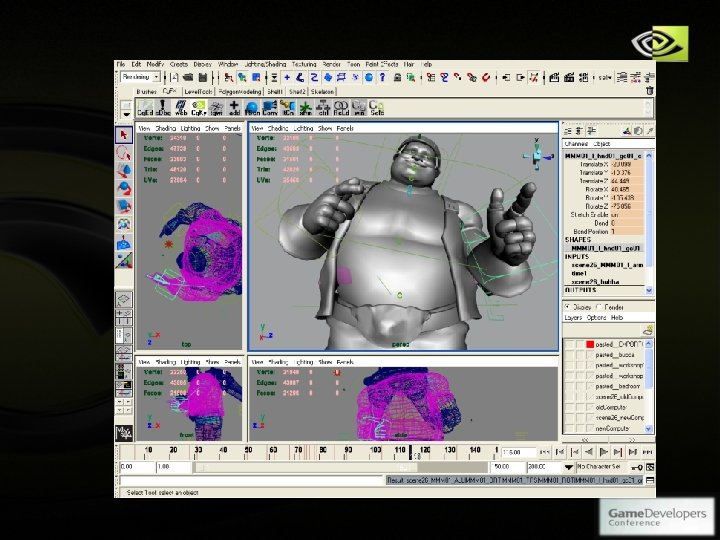Click the green star shelf icon

tap(305, 108)
